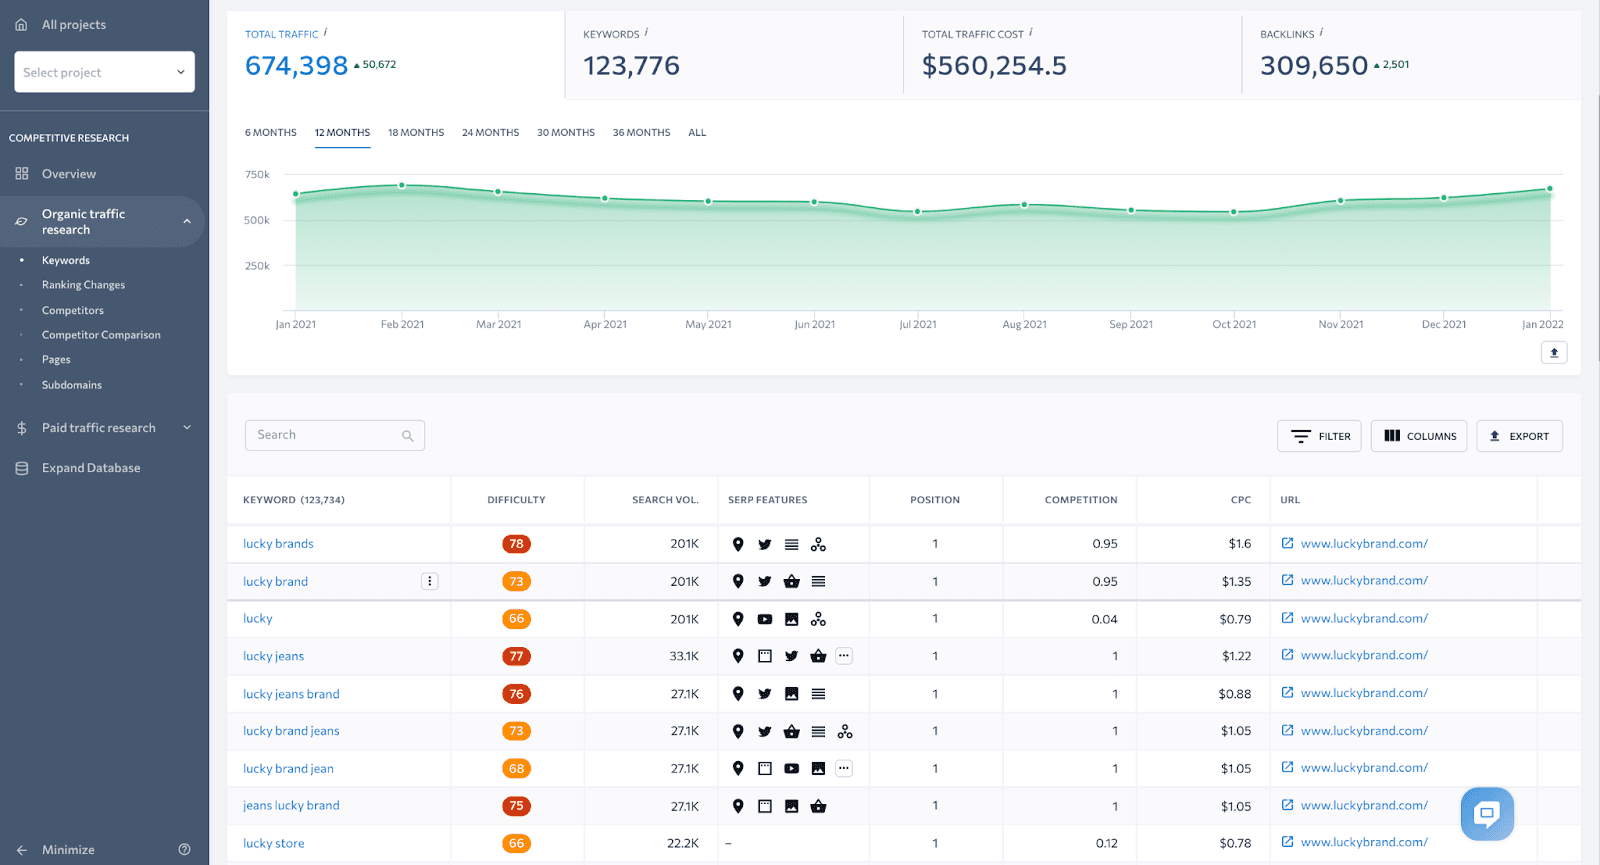
Task: Switch chart to 18 MONTHS tab
Action: [416, 133]
